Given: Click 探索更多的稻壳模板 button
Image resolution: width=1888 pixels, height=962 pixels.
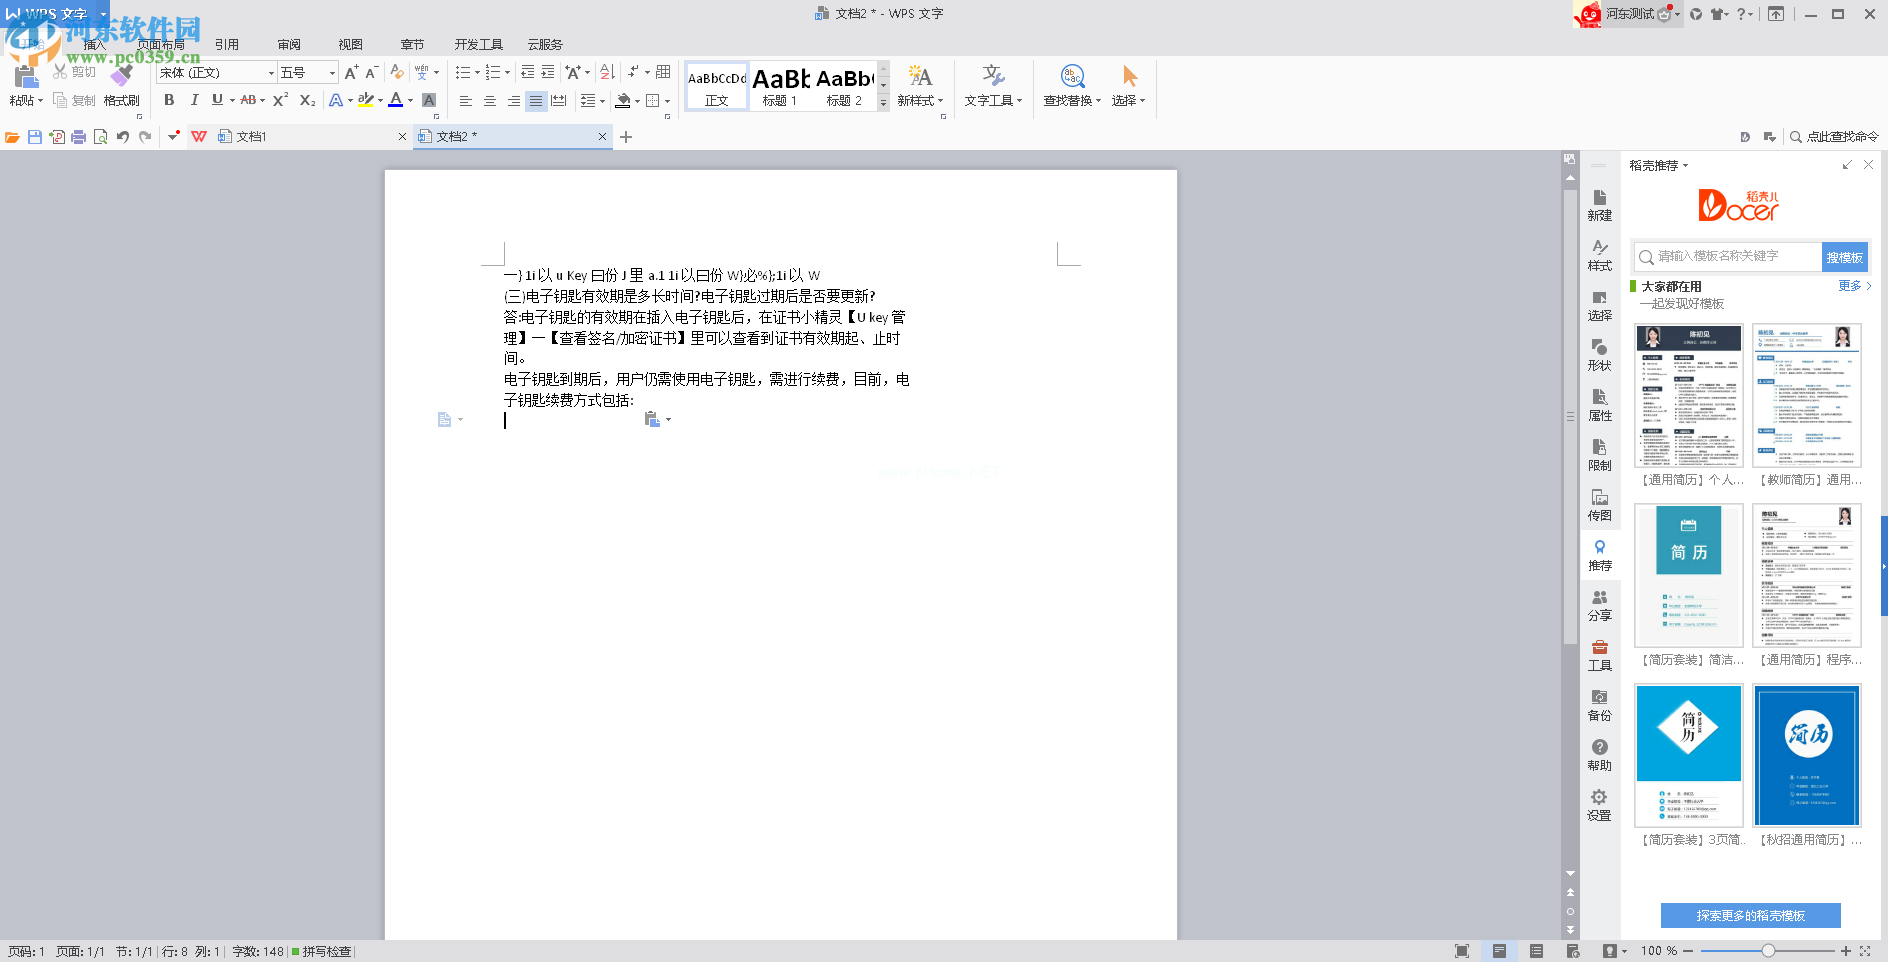Looking at the screenshot, I should pyautogui.click(x=1750, y=916).
